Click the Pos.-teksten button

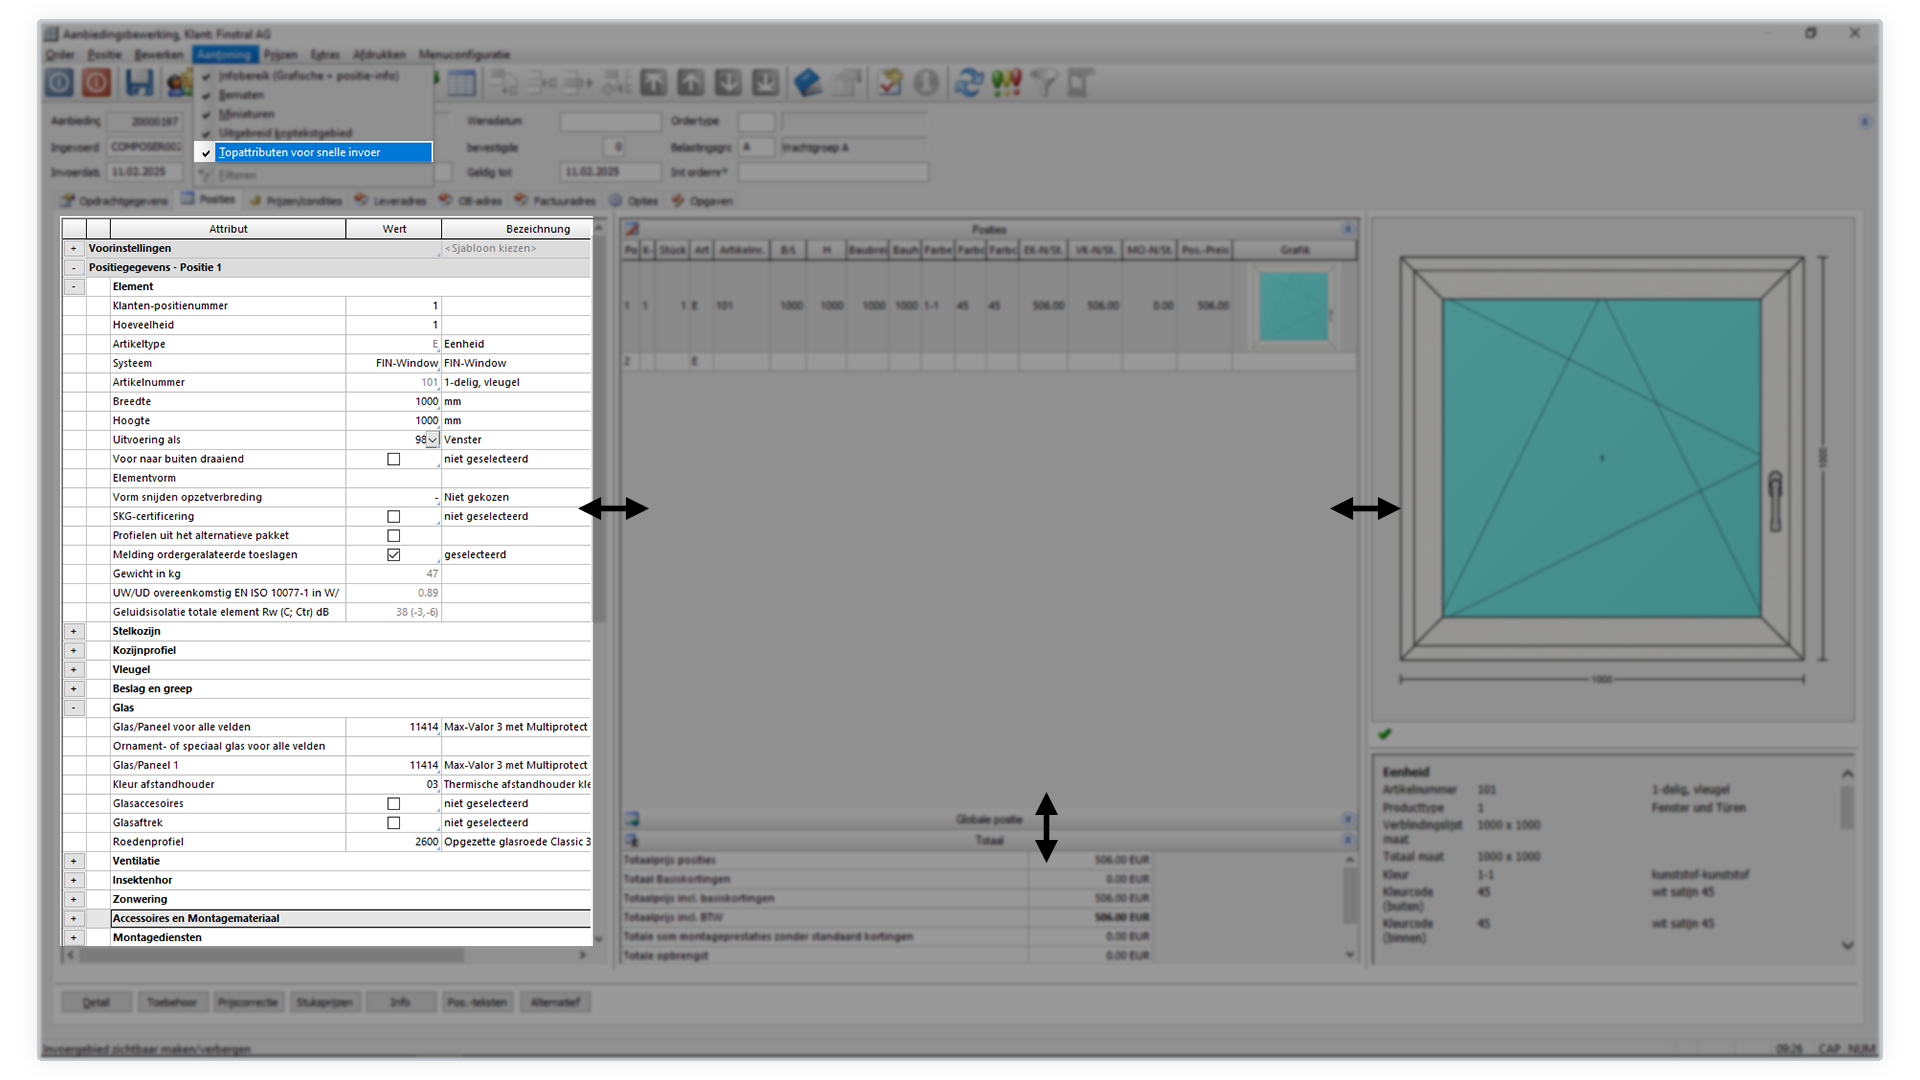pyautogui.click(x=477, y=1002)
